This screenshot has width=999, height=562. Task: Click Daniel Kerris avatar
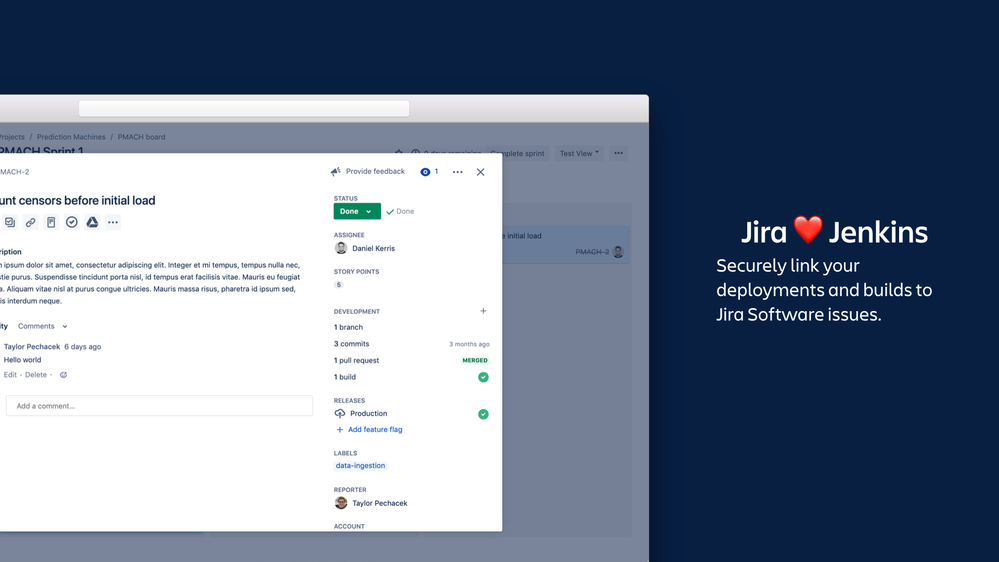pos(341,249)
